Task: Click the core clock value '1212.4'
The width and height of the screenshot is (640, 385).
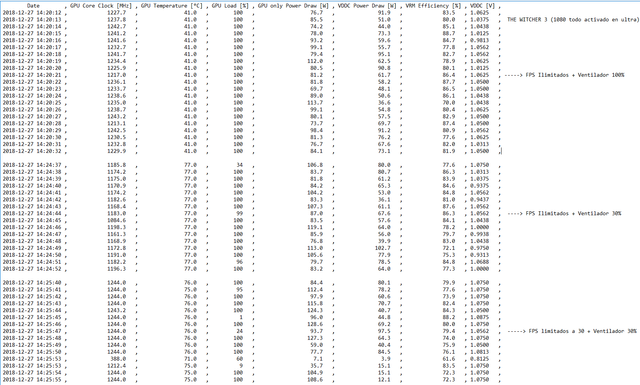Action: [x=117, y=366]
